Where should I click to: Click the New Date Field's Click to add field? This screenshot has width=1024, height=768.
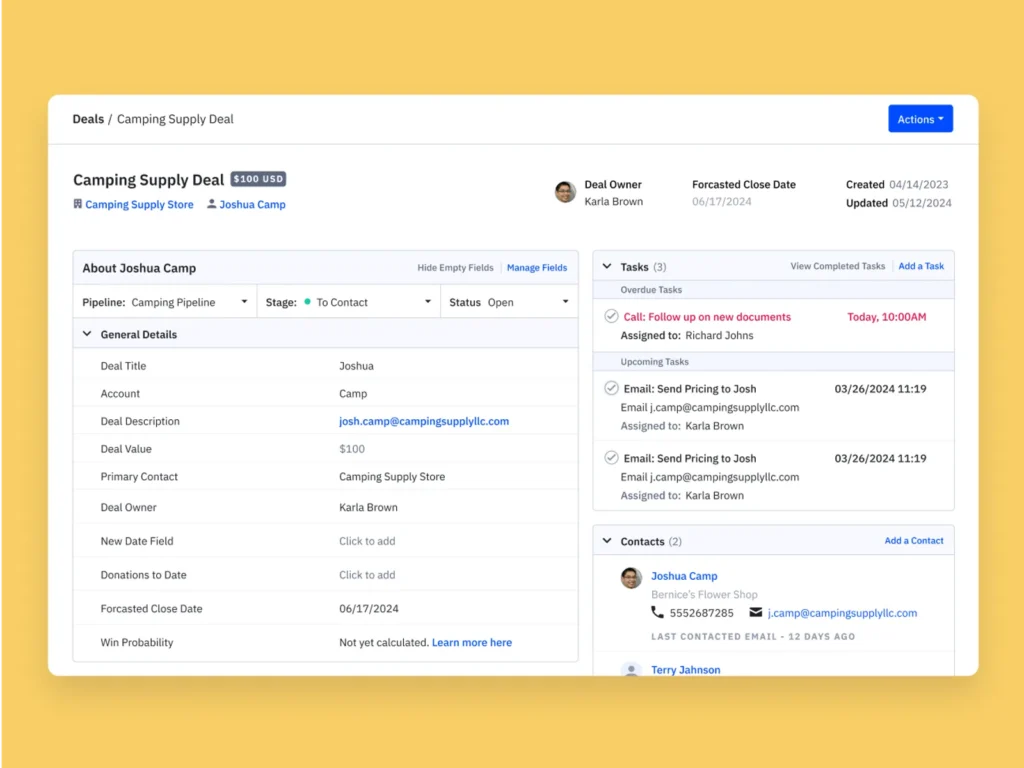(x=365, y=540)
